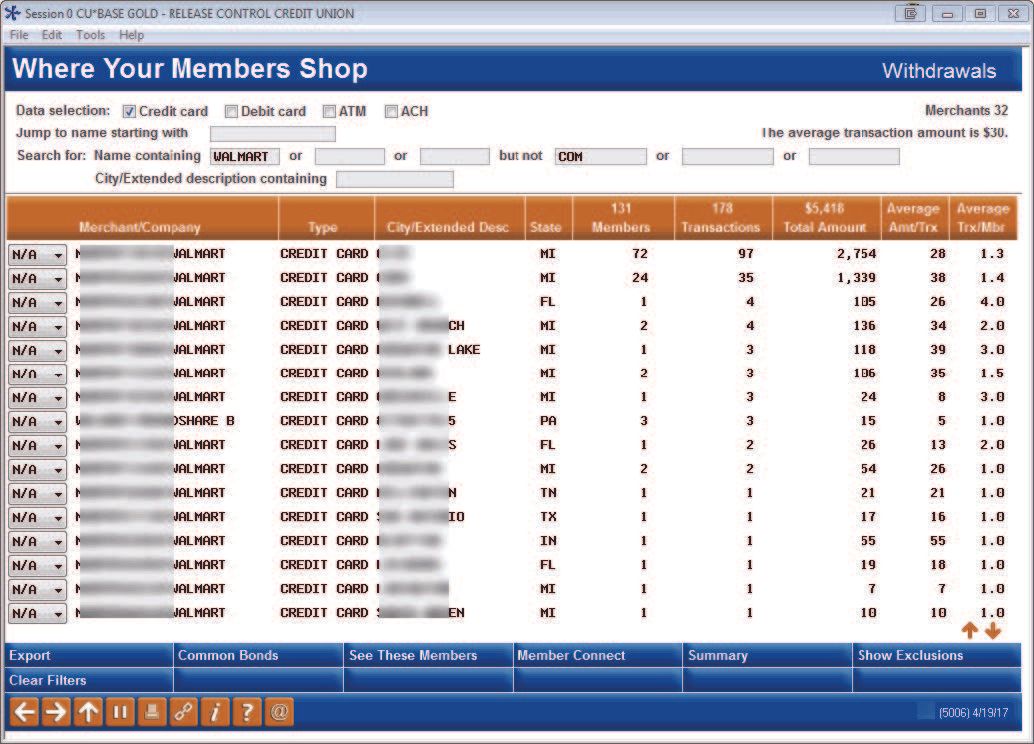The width and height of the screenshot is (1034, 744).
Task: Click the orange page-up arrow
Action: [x=969, y=631]
